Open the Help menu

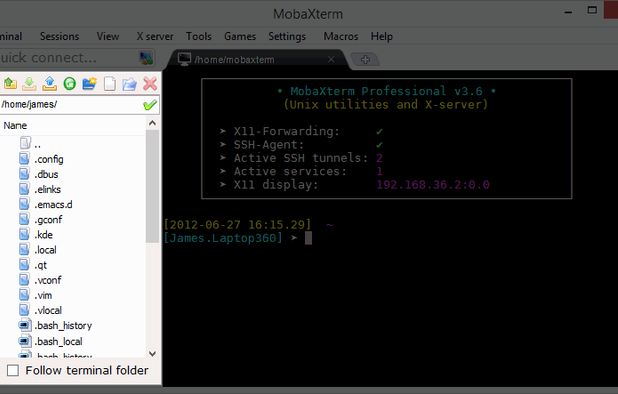click(x=382, y=36)
